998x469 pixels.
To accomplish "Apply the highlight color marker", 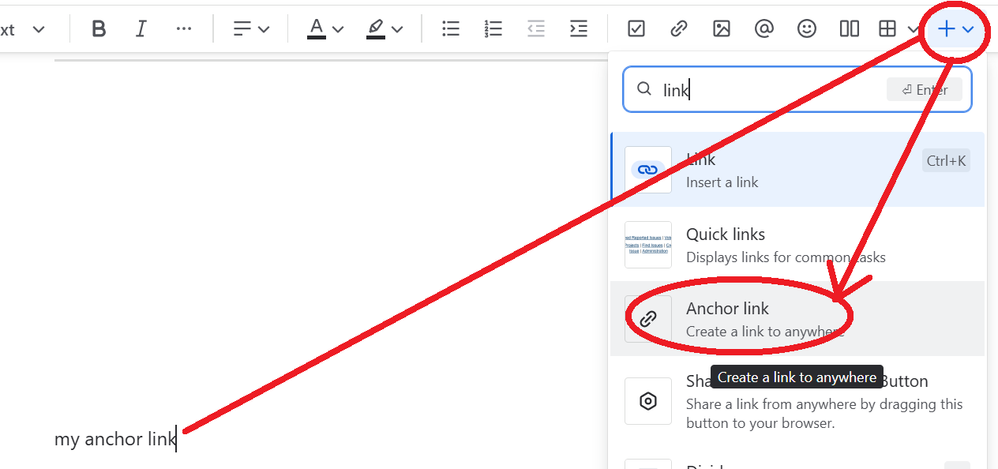I will [376, 29].
